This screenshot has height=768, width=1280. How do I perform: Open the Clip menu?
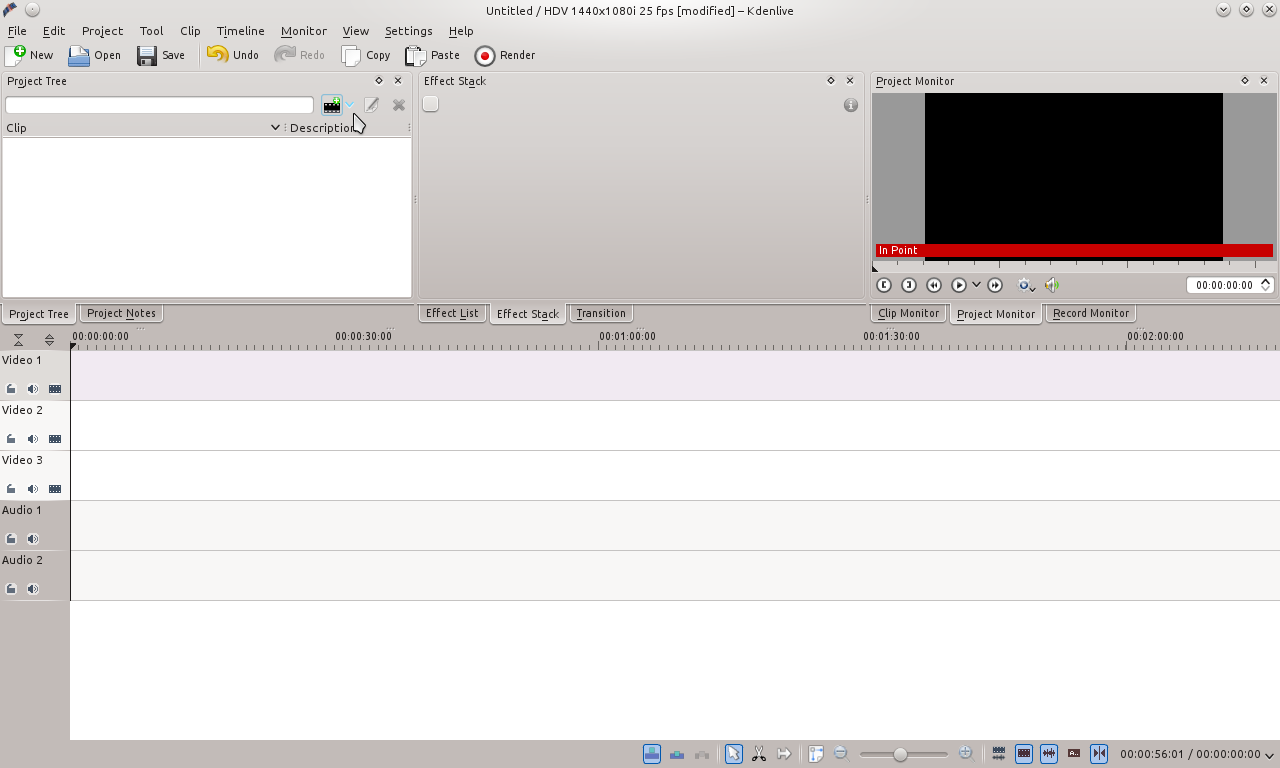[190, 31]
